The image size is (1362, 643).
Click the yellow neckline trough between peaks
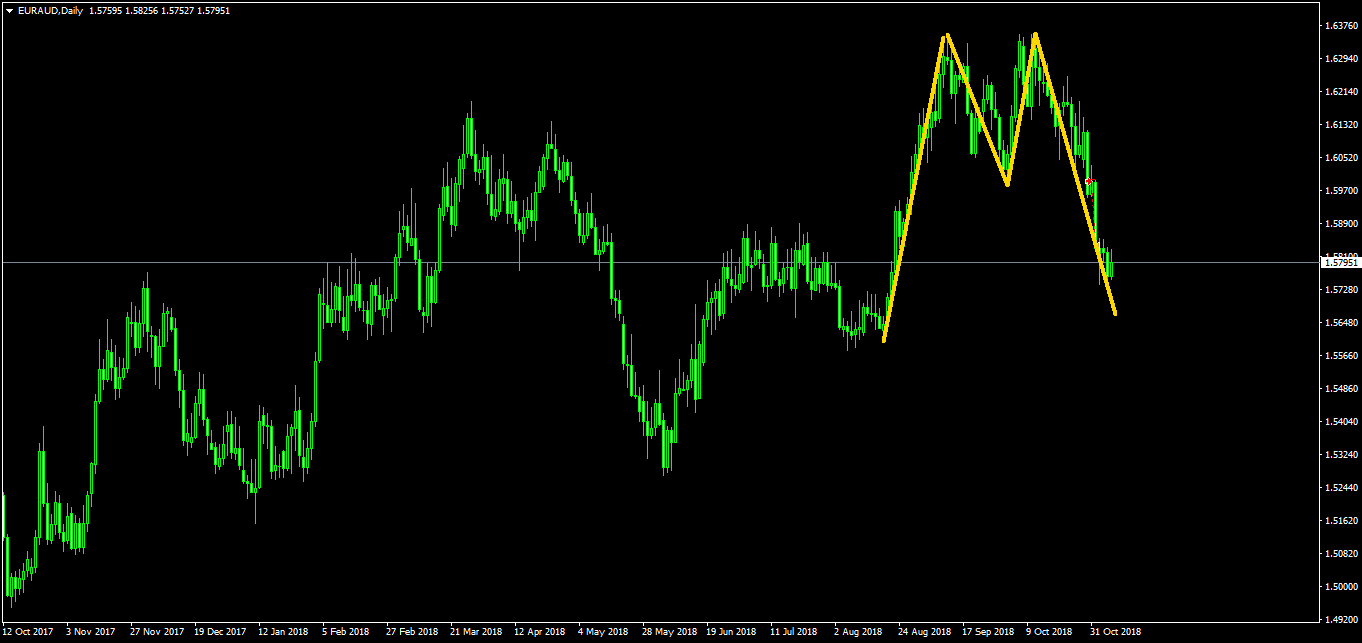click(1007, 184)
